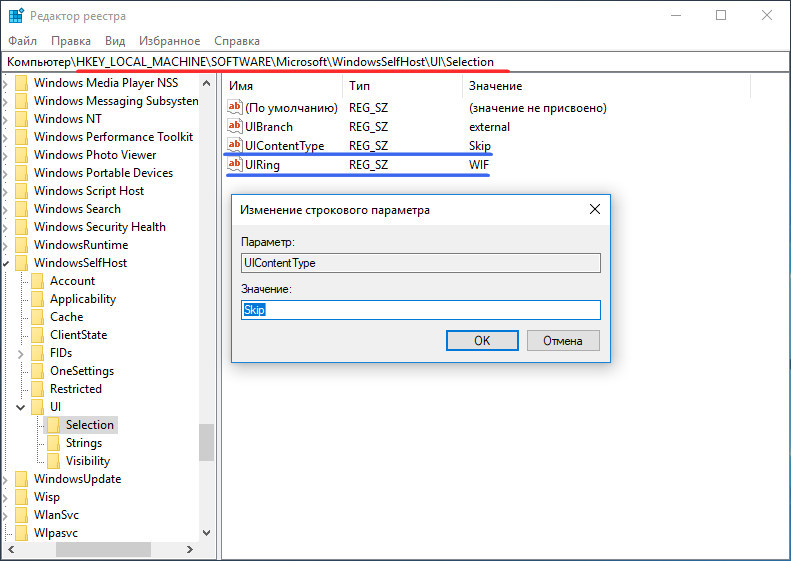Image resolution: width=791 pixels, height=561 pixels.
Task: Collapse the WindowsSelfHost tree node
Action: (x=6, y=263)
